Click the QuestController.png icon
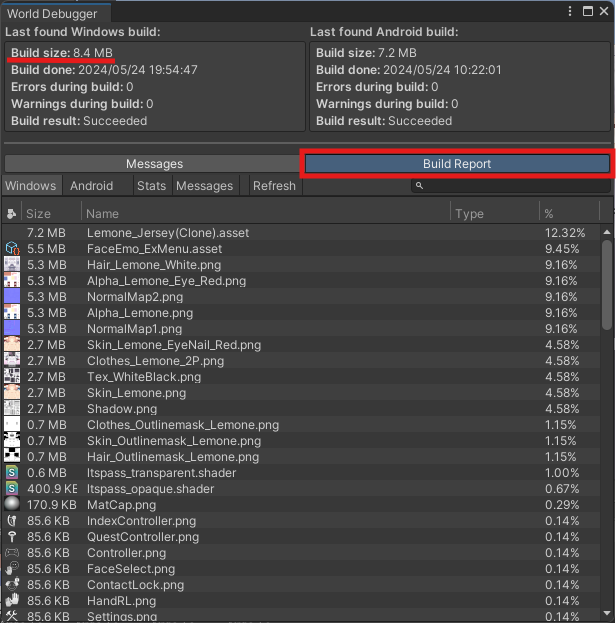The height and width of the screenshot is (623, 616). [12, 537]
